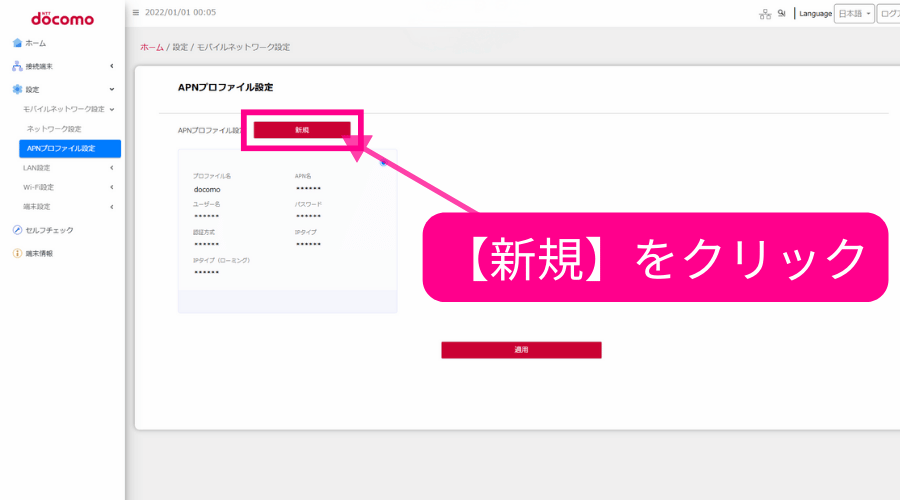
Task: Expand the 端末設定 chevron
Action: coord(111,207)
